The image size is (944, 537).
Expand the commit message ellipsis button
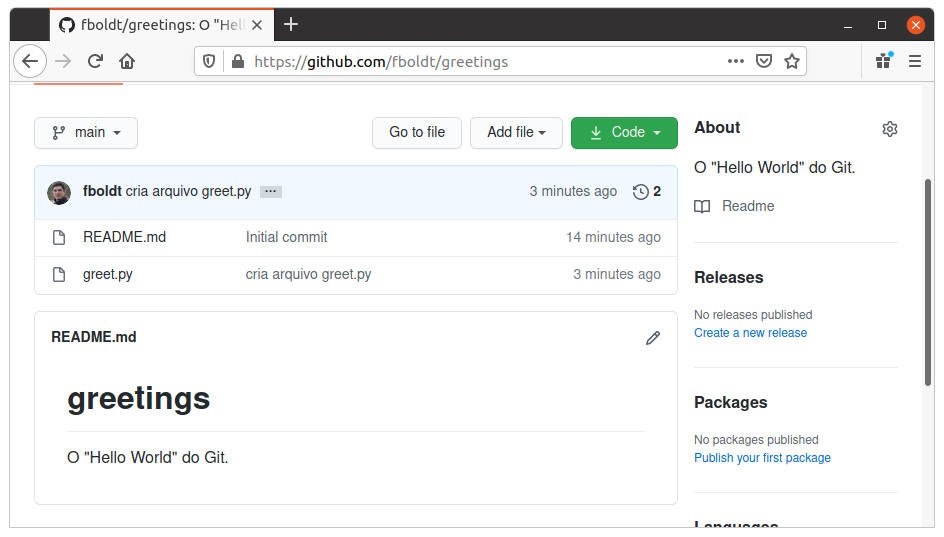[x=271, y=192]
